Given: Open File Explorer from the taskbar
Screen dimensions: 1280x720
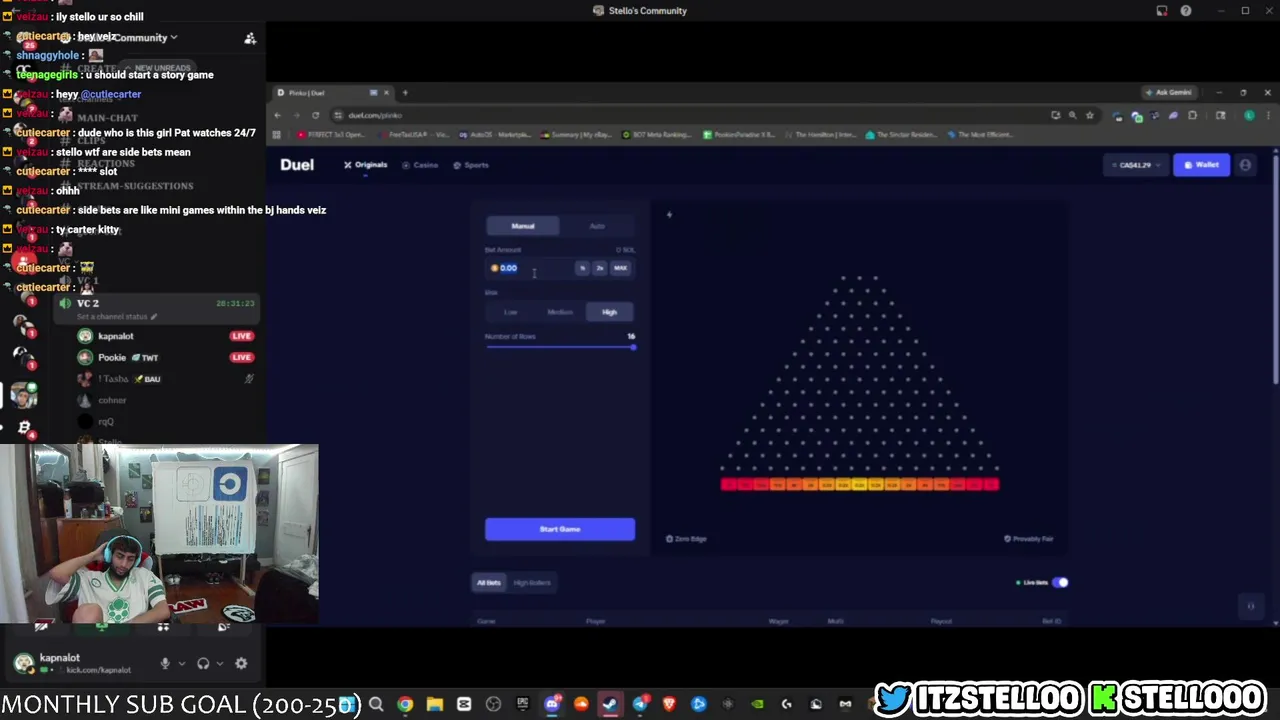Looking at the screenshot, I should click(x=434, y=705).
